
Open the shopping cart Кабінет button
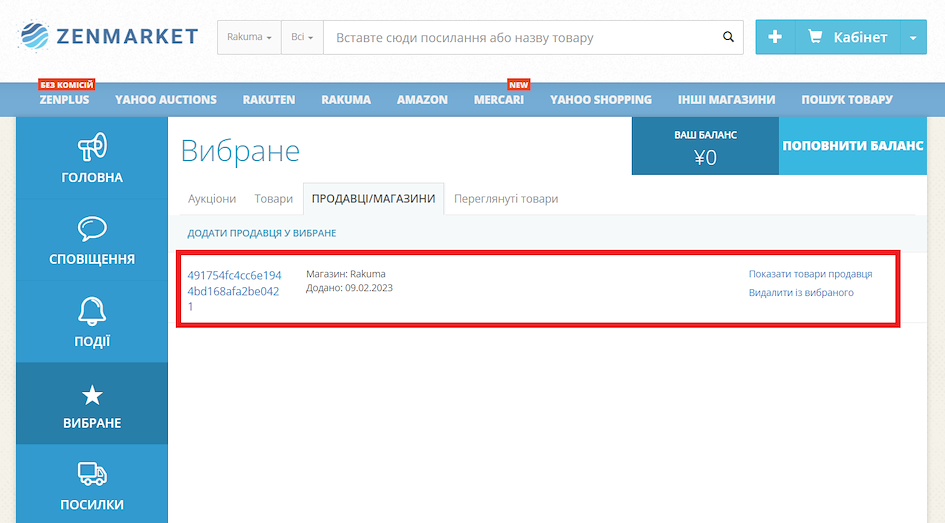(848, 37)
